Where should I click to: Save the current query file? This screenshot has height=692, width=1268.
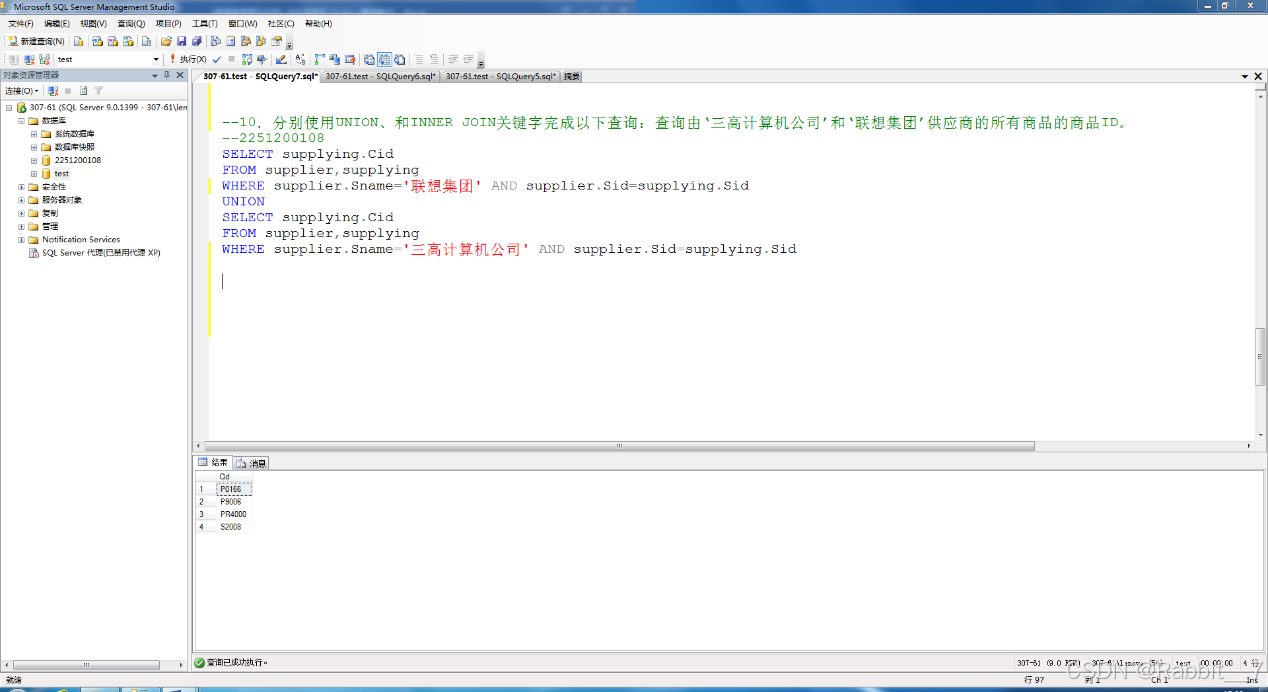(x=182, y=41)
